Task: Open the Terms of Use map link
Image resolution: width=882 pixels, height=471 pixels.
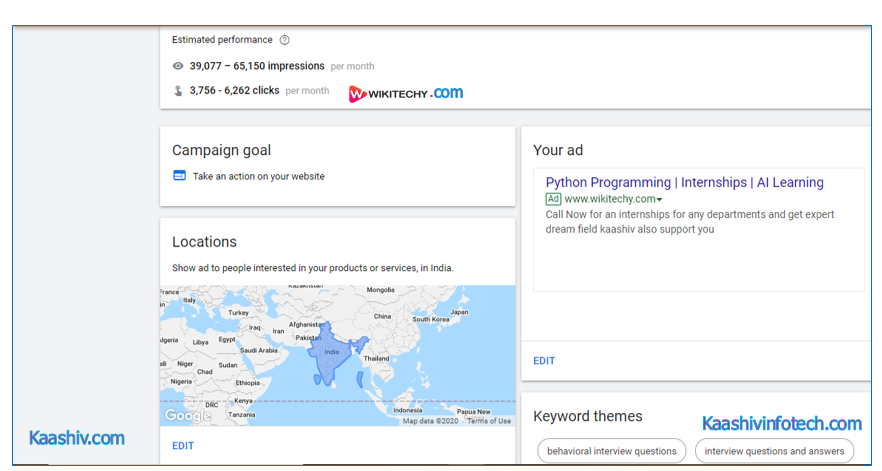Action: [x=489, y=421]
